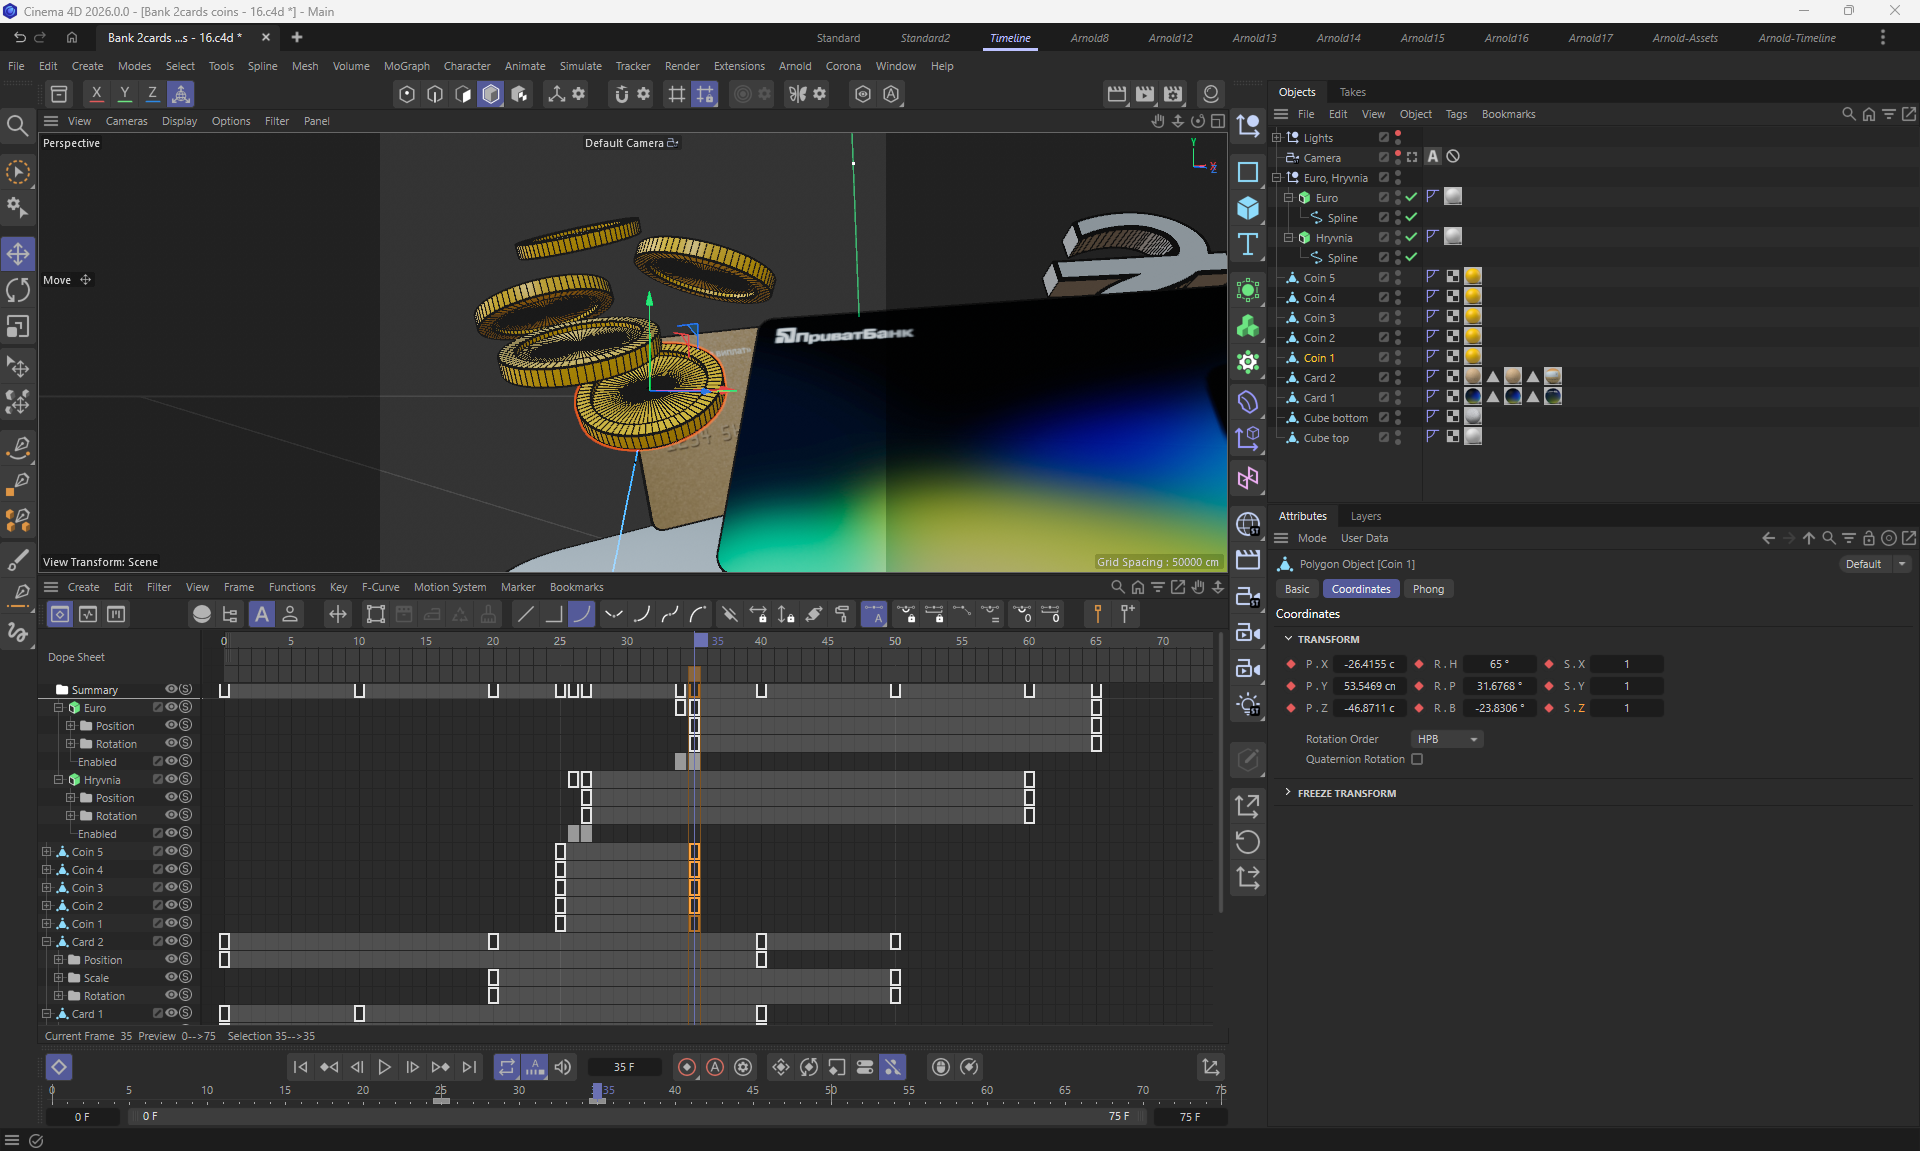This screenshot has height=1151, width=1920.
Task: Select the Move tool in left toolbar
Action: pos(18,254)
